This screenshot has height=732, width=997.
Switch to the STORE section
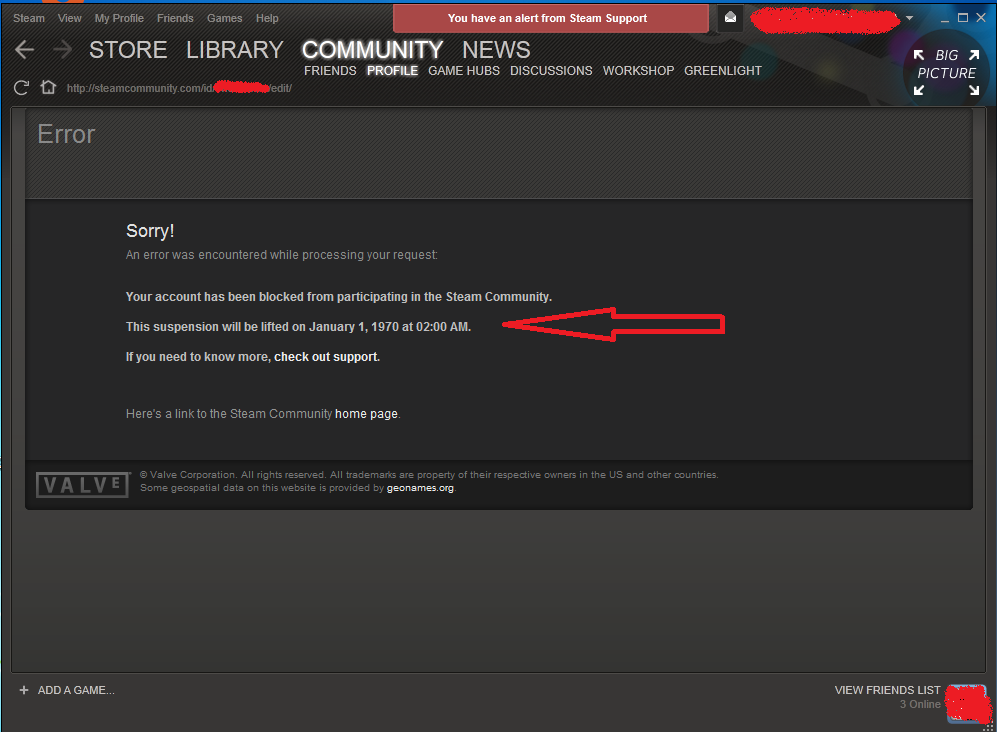pos(128,50)
